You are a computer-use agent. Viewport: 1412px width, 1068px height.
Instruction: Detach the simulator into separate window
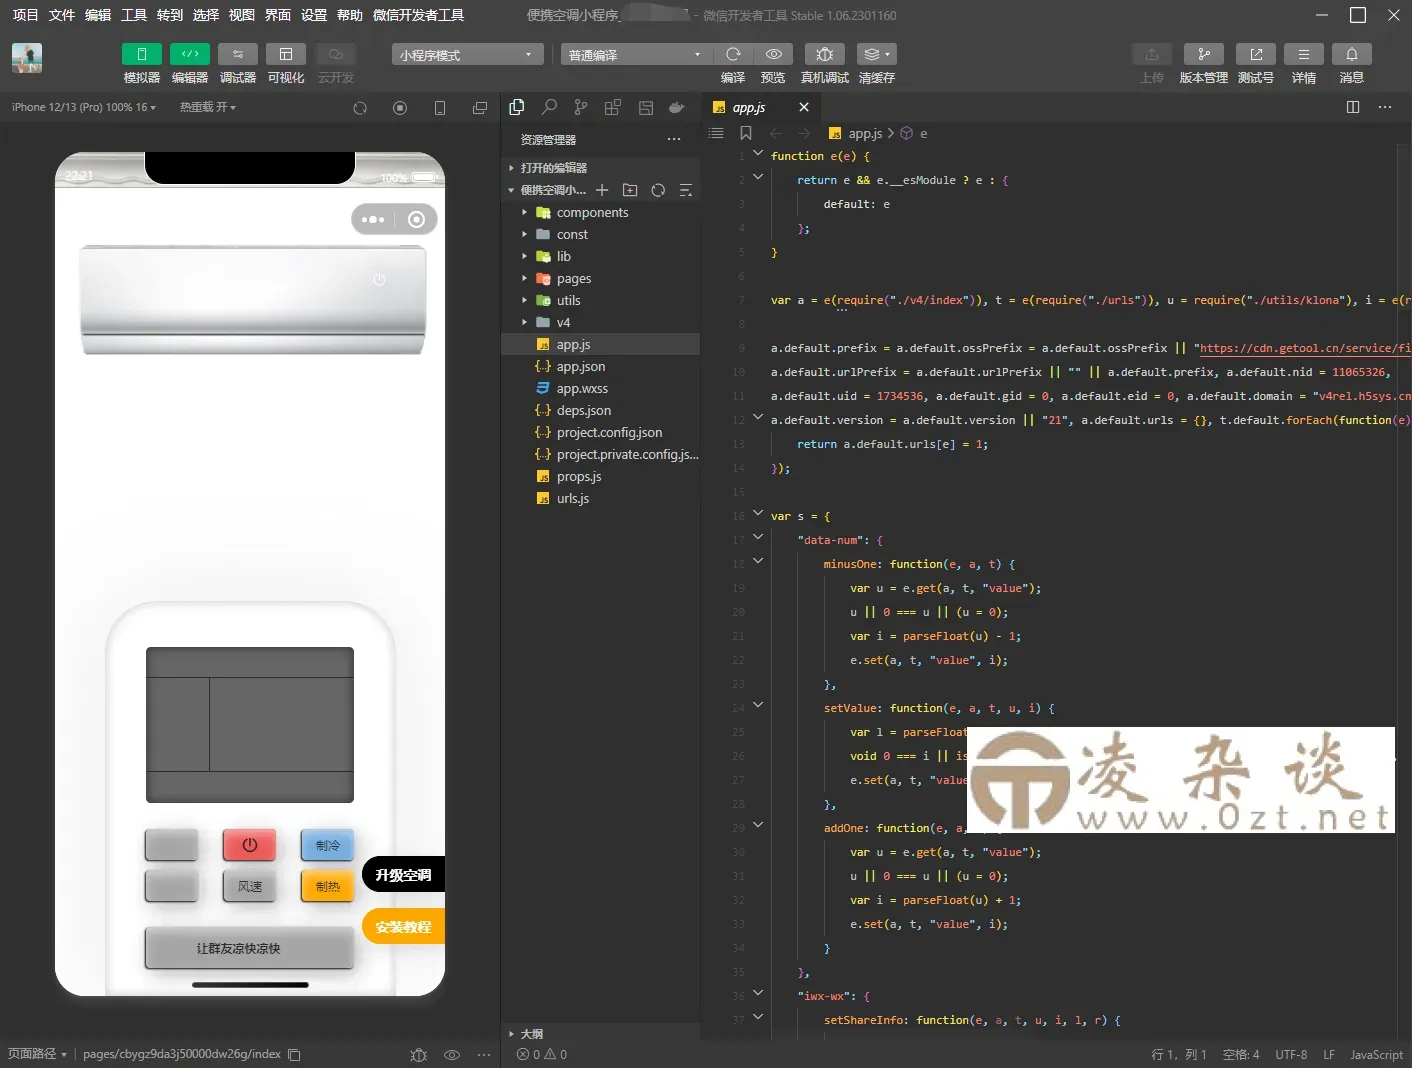pos(480,108)
